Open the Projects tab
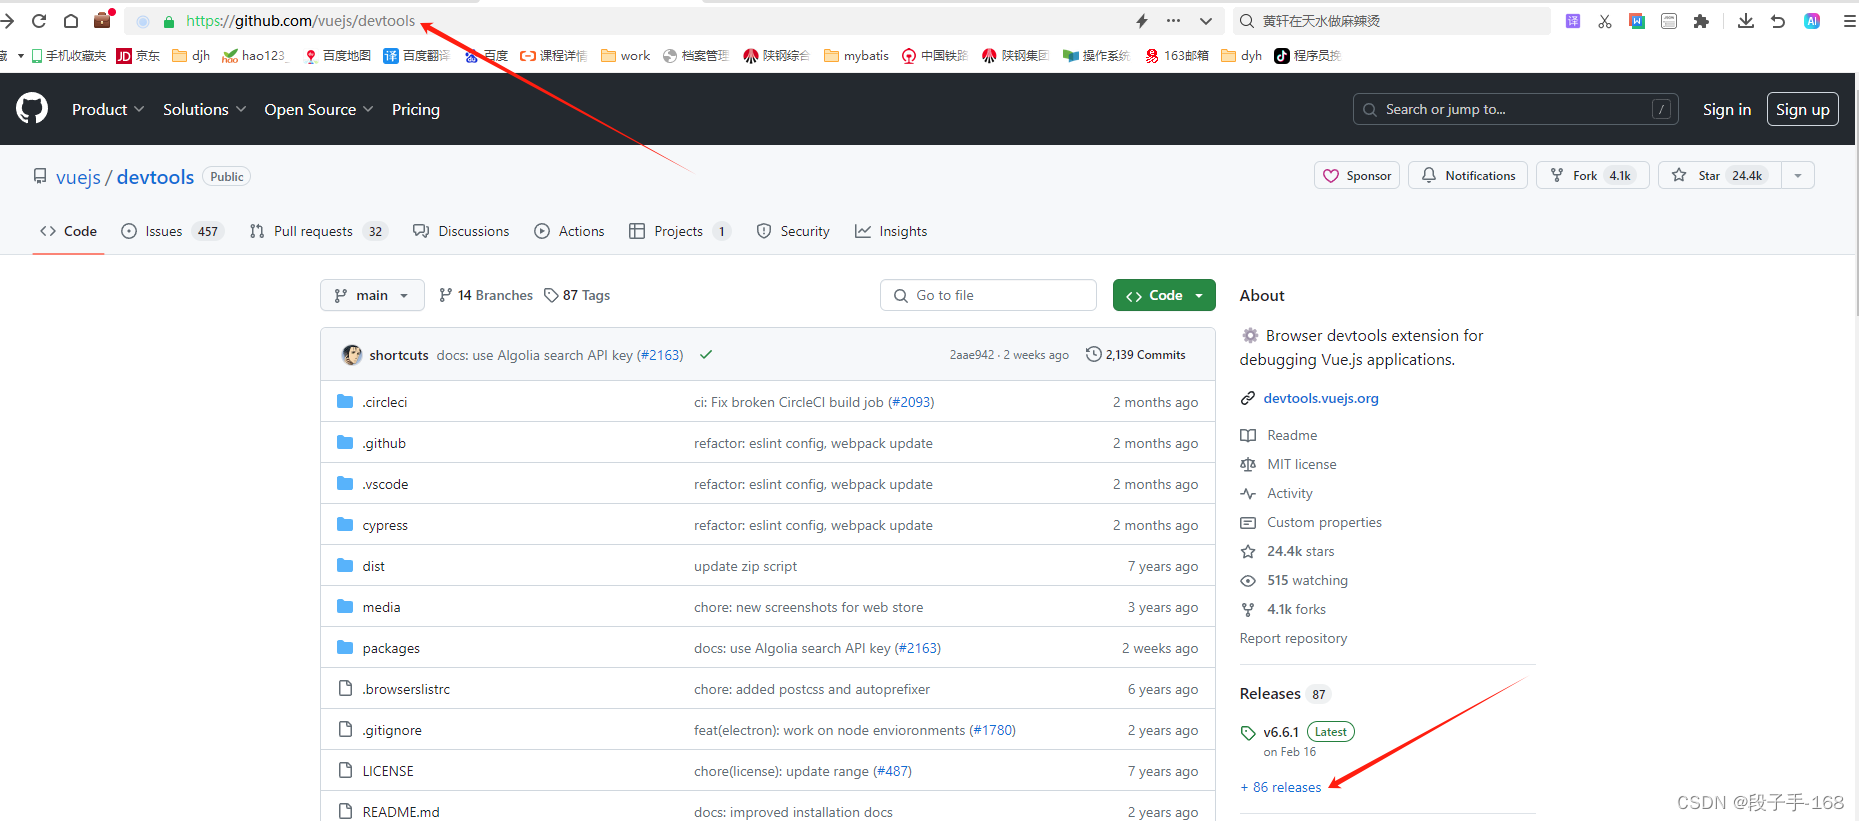Screen dimensions: 1859x821 tap(680, 231)
